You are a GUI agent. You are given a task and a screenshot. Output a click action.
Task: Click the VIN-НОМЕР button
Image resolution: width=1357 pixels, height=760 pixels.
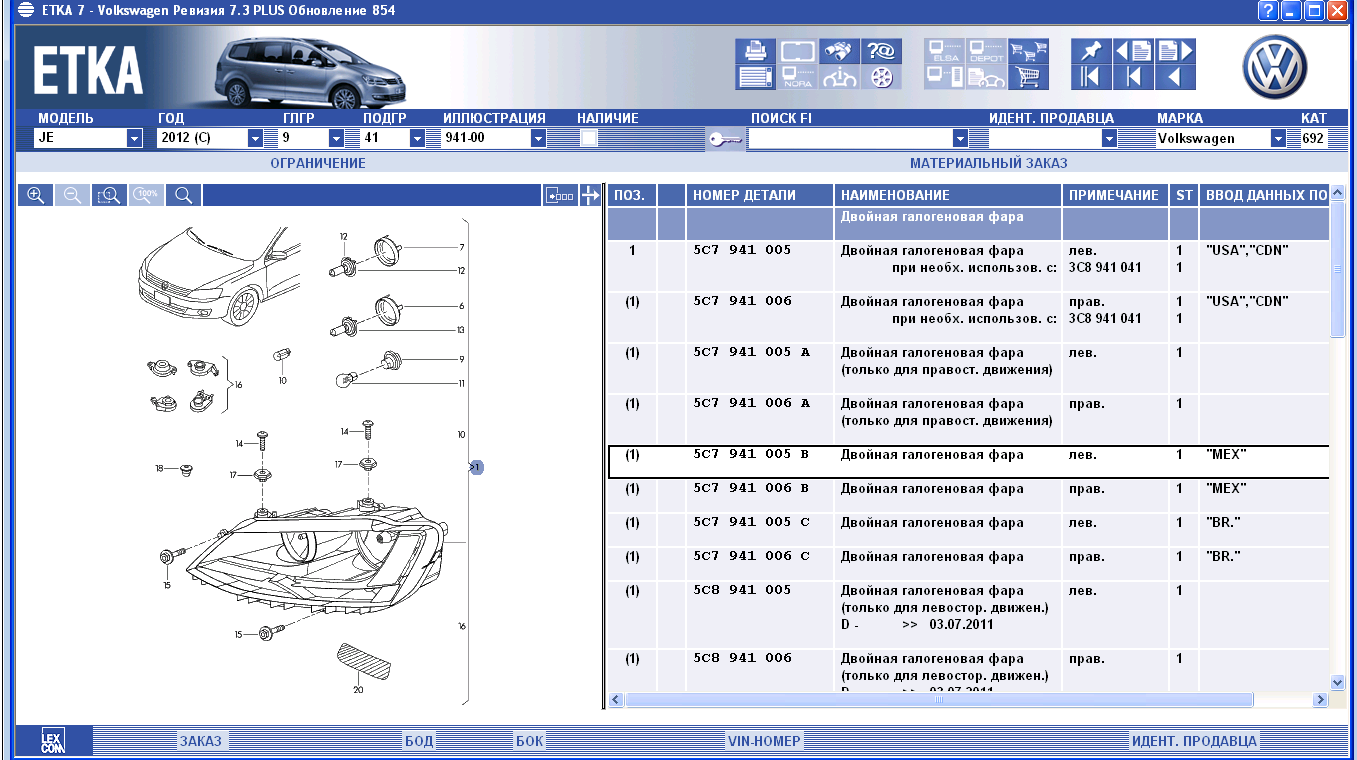pyautogui.click(x=764, y=741)
